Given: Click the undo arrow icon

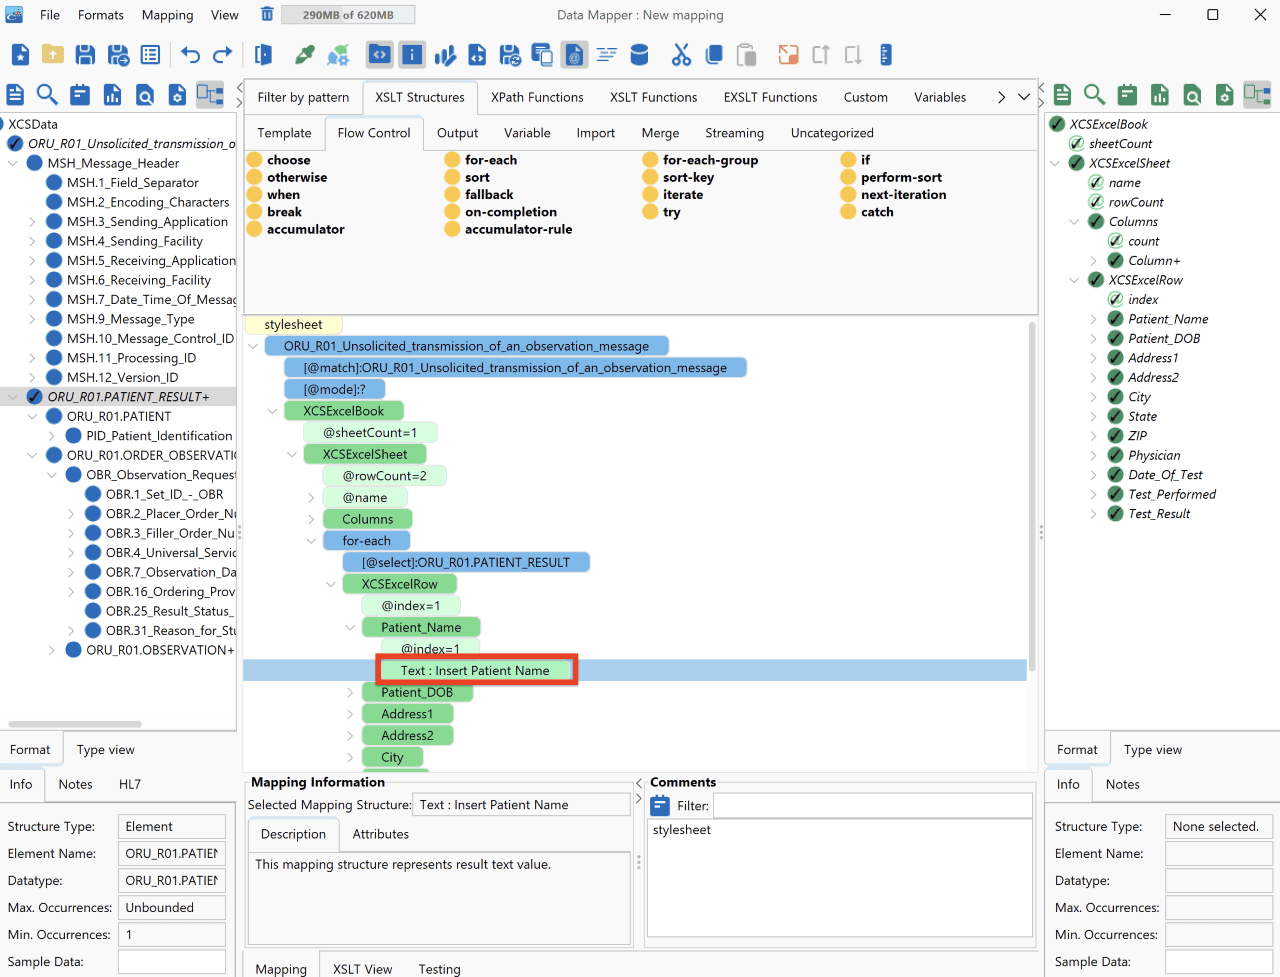Looking at the screenshot, I should (190, 55).
